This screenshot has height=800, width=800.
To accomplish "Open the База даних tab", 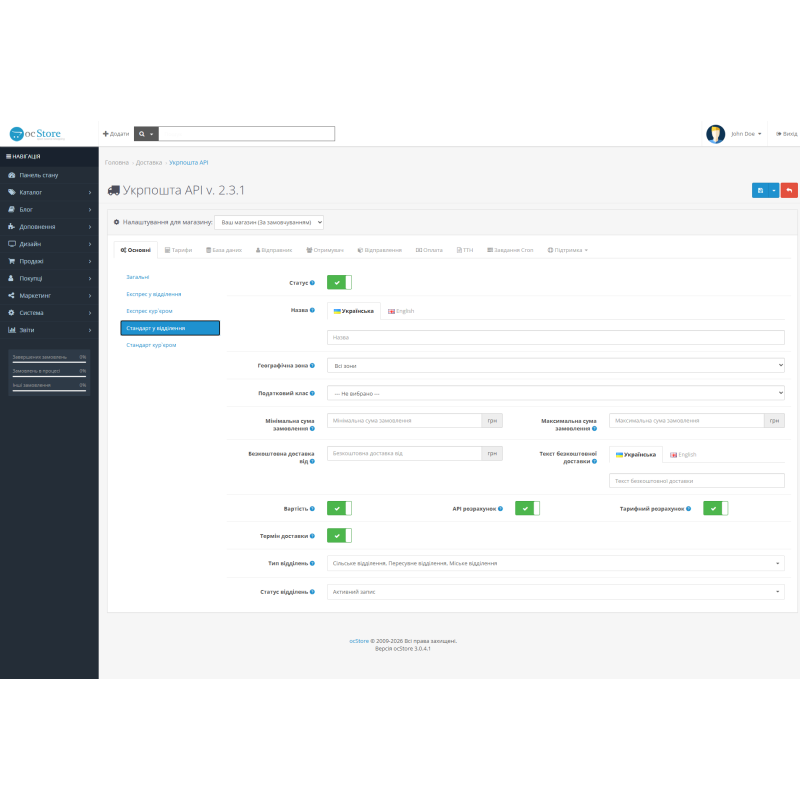I will click(224, 250).
